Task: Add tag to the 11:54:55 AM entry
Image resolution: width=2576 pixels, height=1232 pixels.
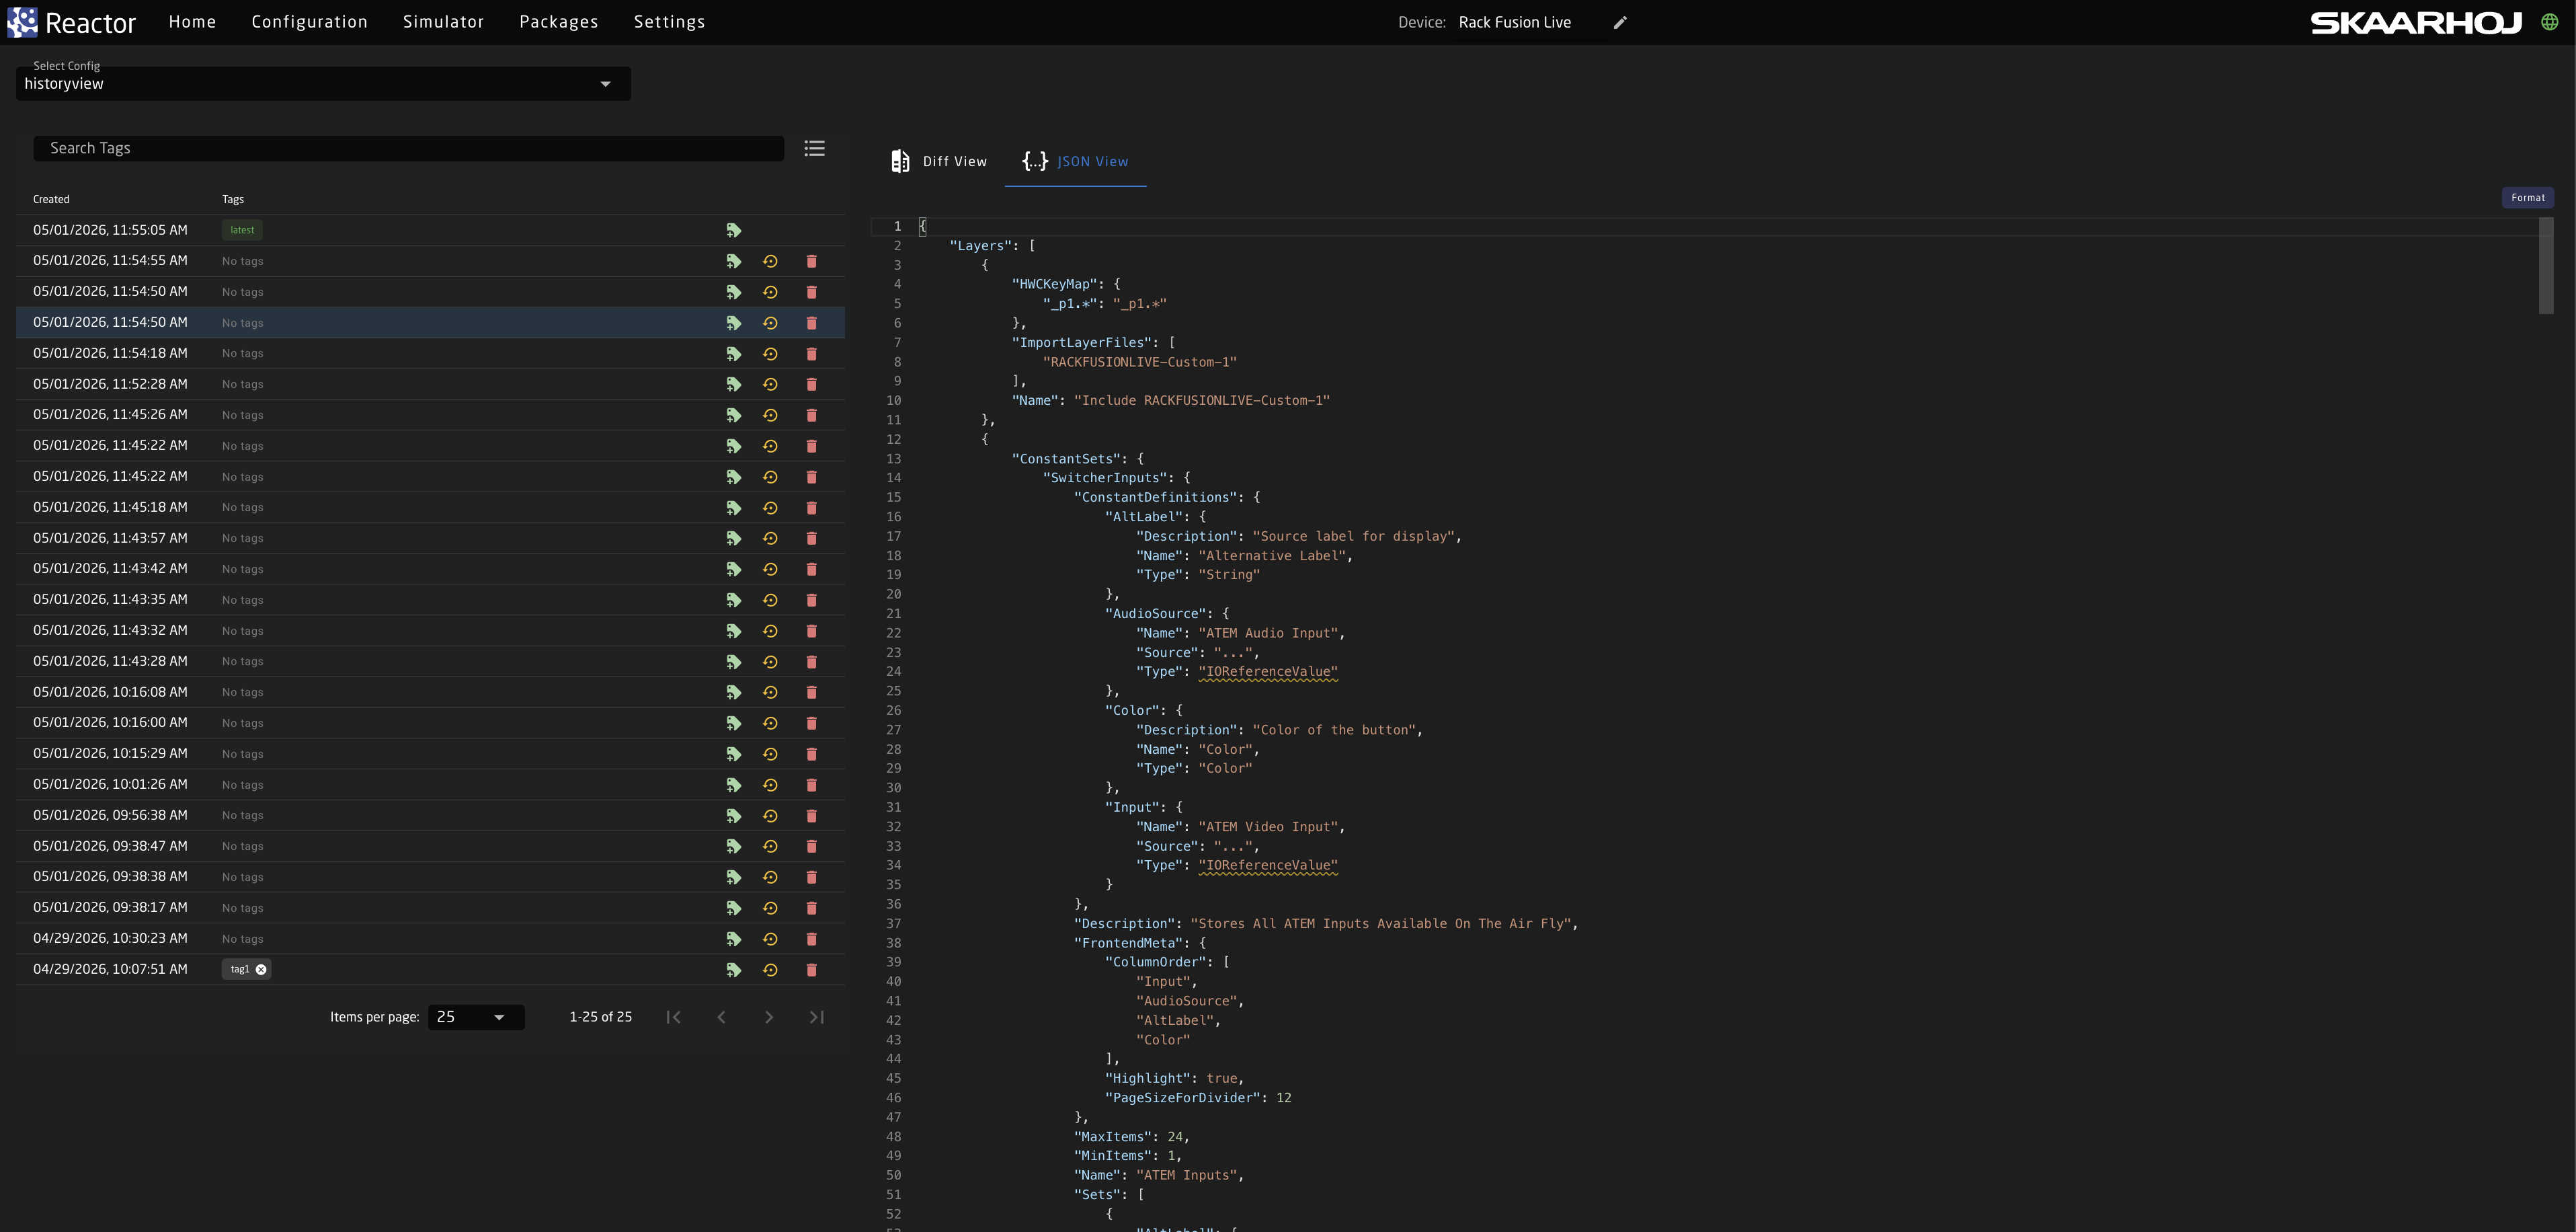Action: [x=733, y=261]
